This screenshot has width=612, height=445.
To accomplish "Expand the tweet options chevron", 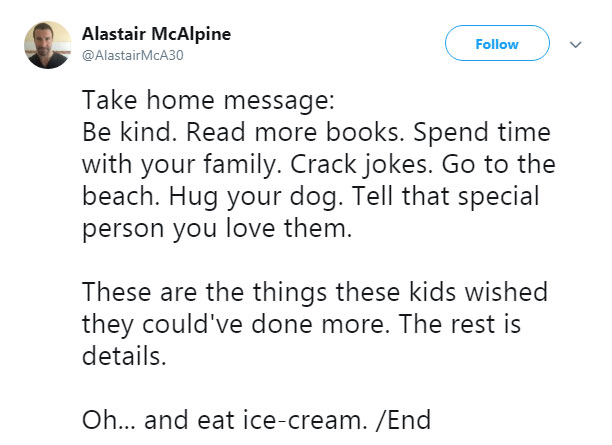I will click(x=575, y=44).
